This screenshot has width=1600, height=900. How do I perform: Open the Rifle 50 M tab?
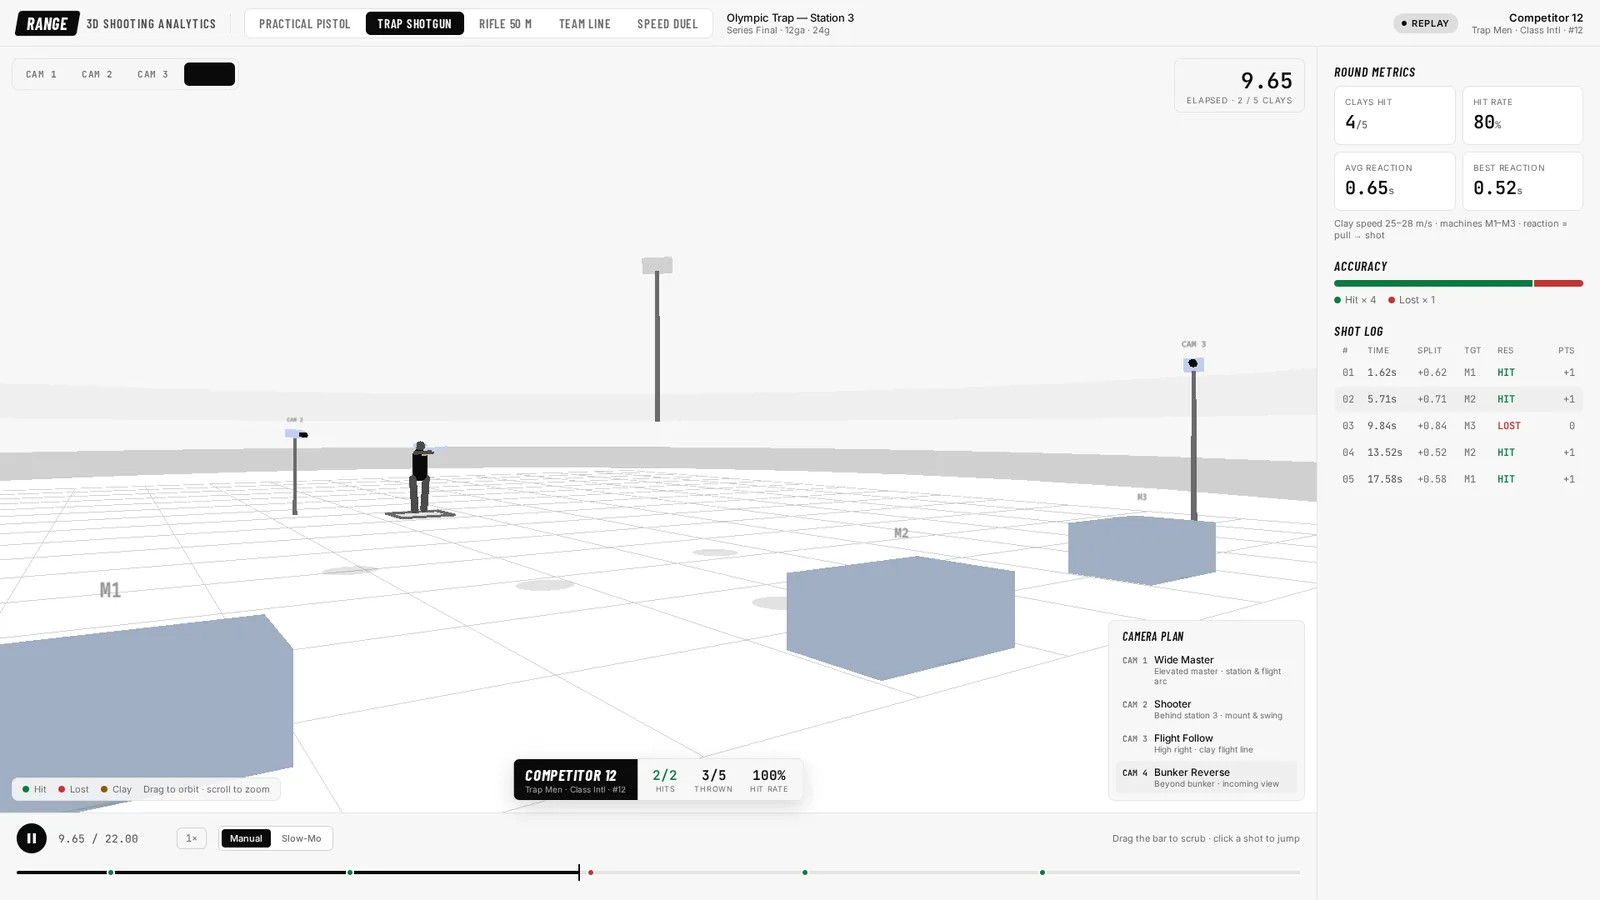pyautogui.click(x=505, y=23)
